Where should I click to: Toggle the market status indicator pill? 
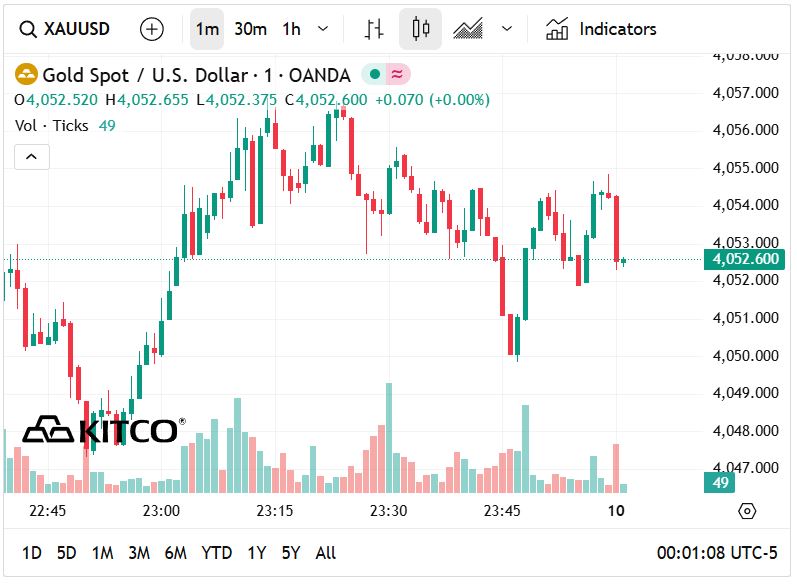[385, 75]
